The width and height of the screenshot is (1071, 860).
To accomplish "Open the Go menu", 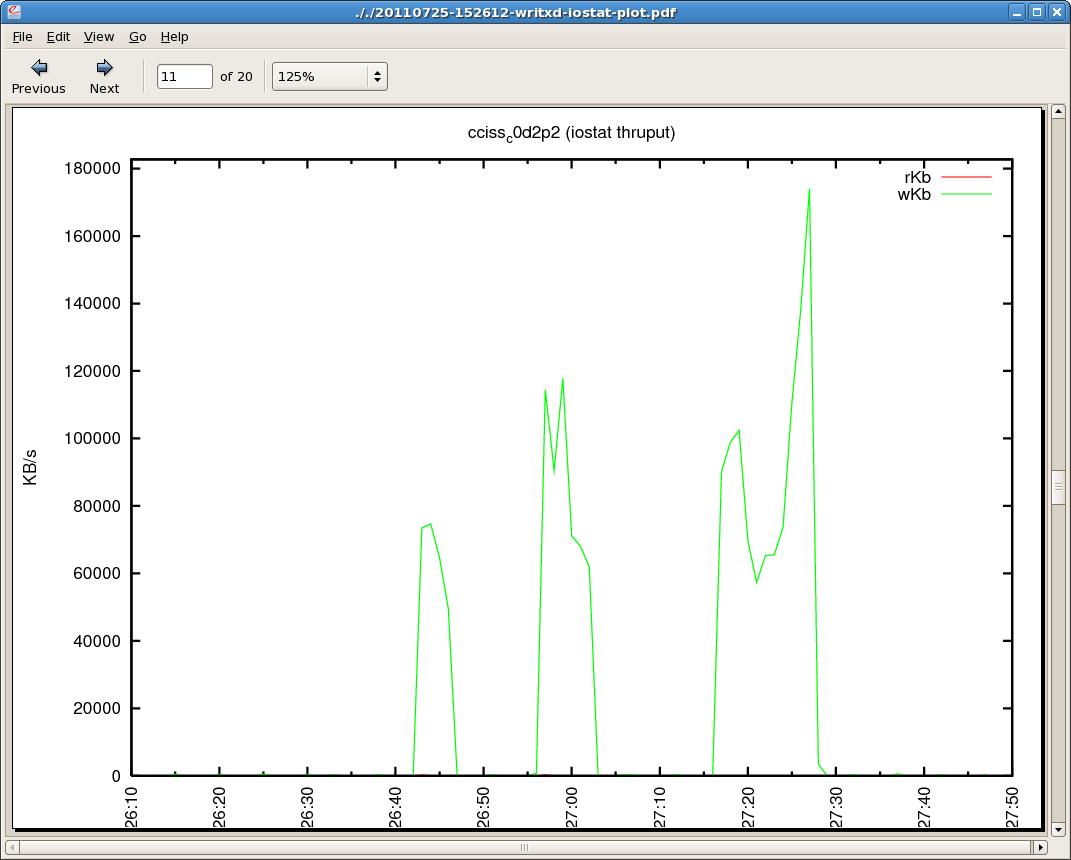I will (x=138, y=37).
